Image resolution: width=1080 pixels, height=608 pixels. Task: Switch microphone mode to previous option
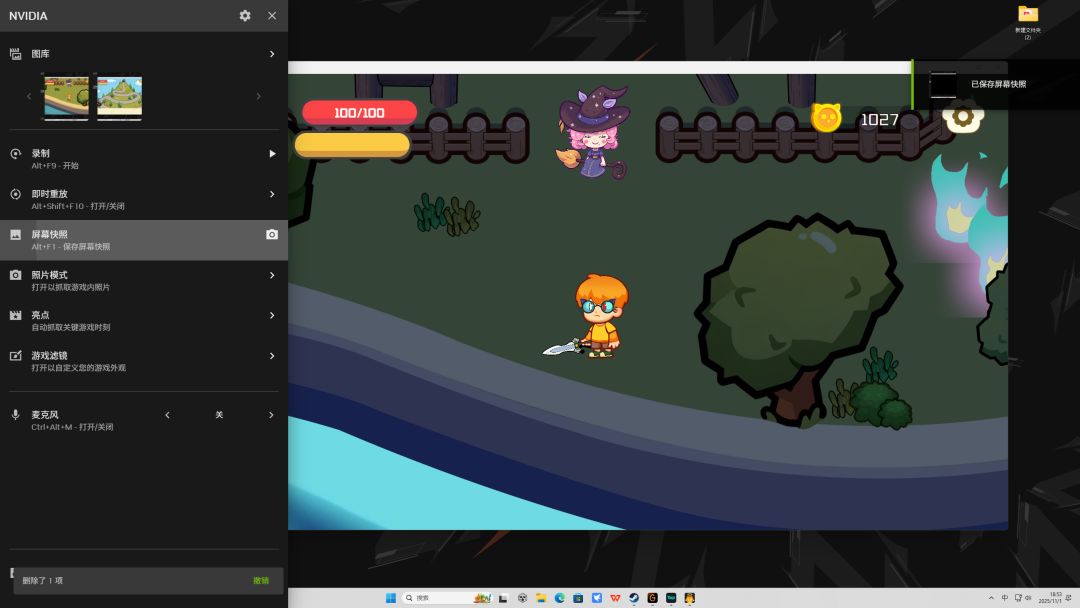[x=167, y=415]
